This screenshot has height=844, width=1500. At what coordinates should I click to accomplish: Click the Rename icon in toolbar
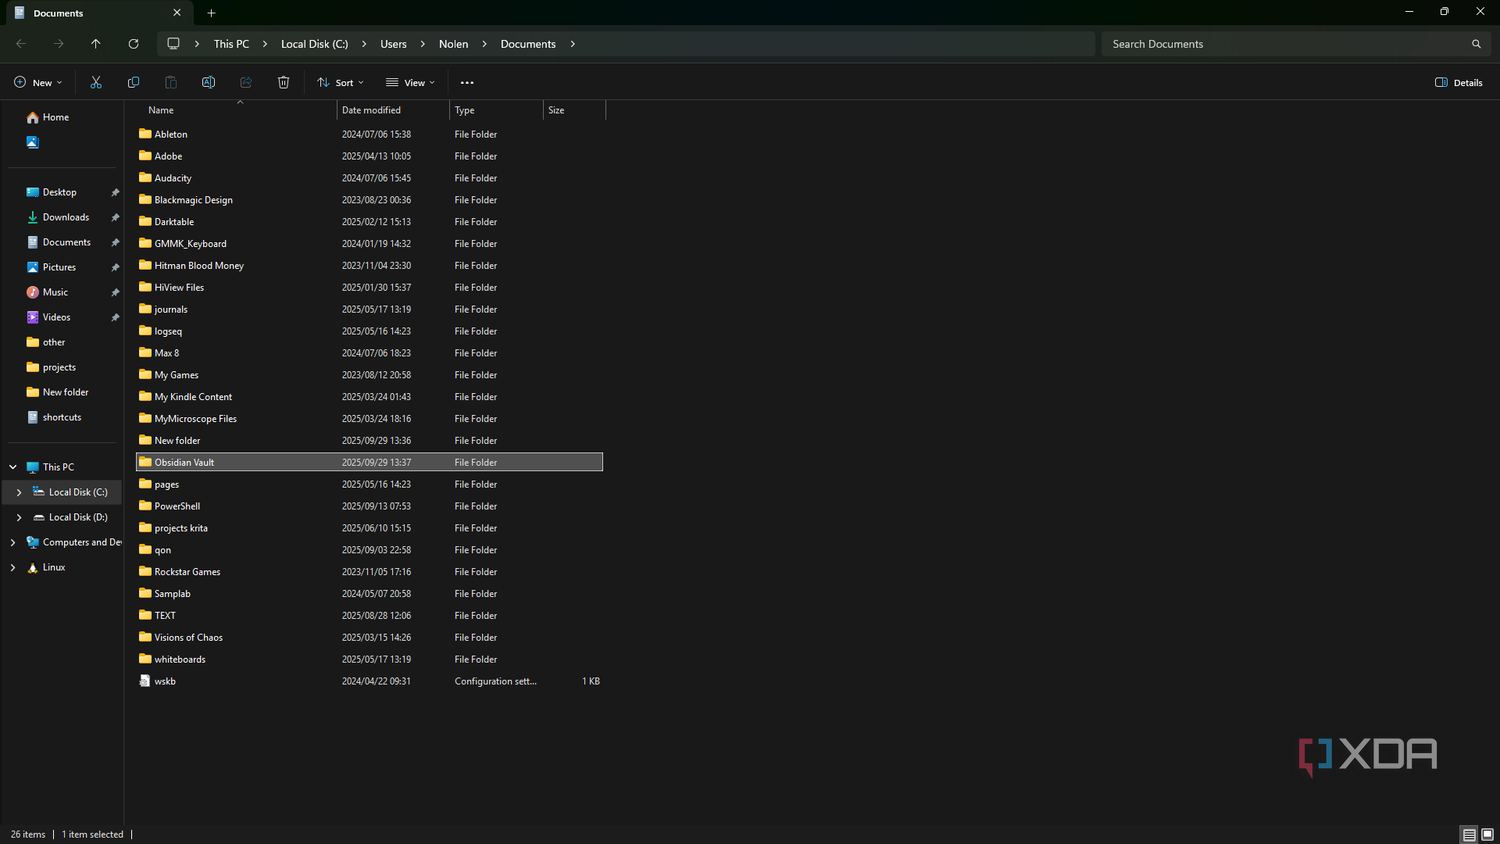[208, 82]
